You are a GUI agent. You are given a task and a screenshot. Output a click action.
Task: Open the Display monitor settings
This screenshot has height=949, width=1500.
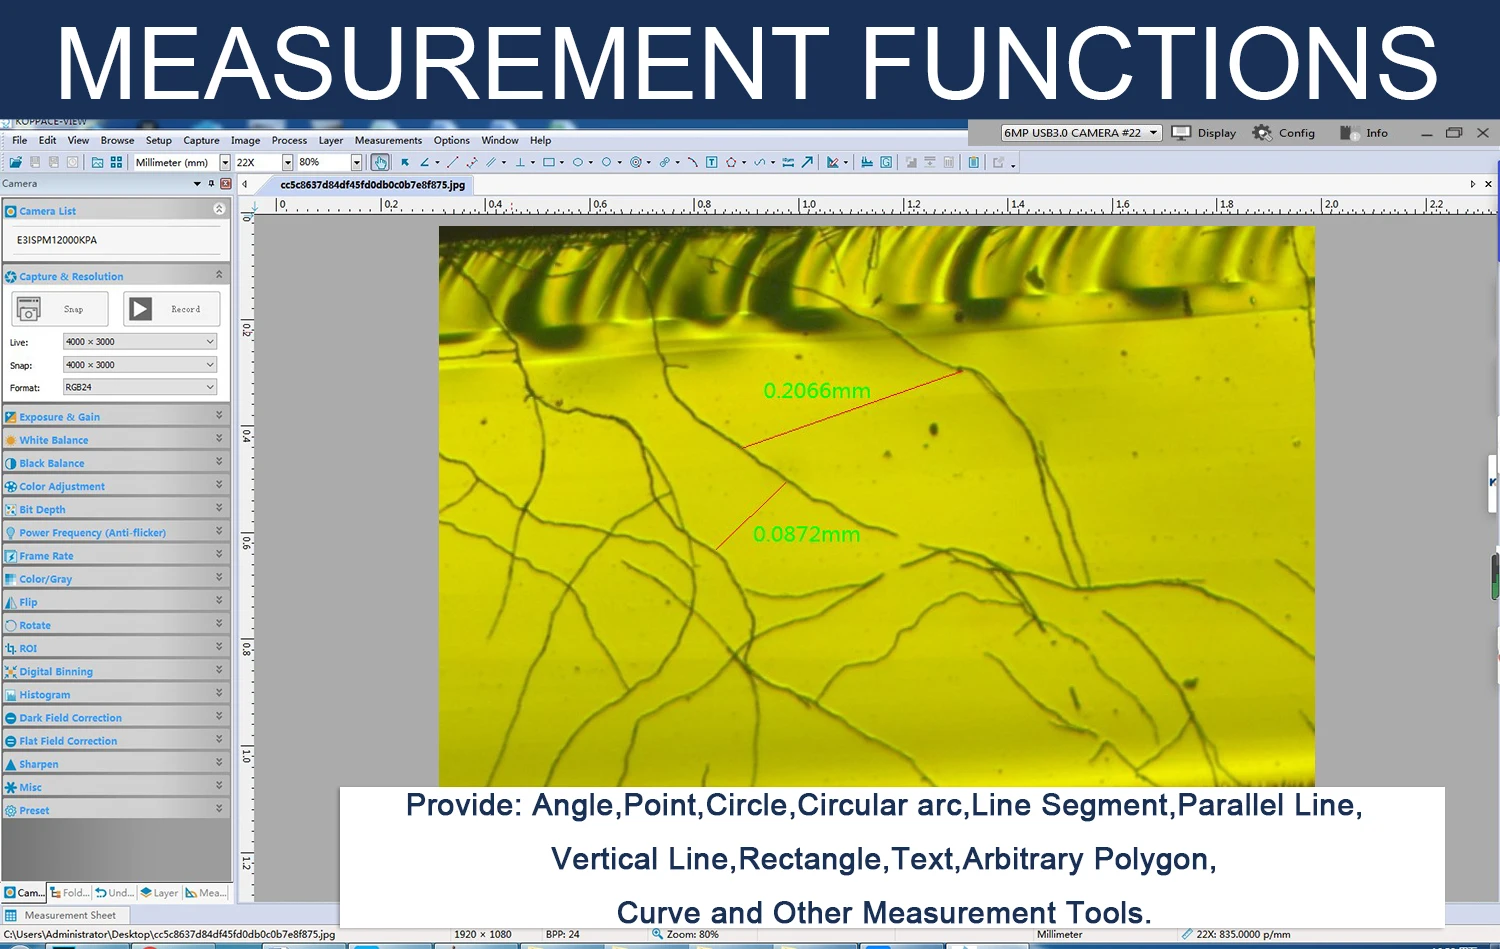tap(1204, 133)
